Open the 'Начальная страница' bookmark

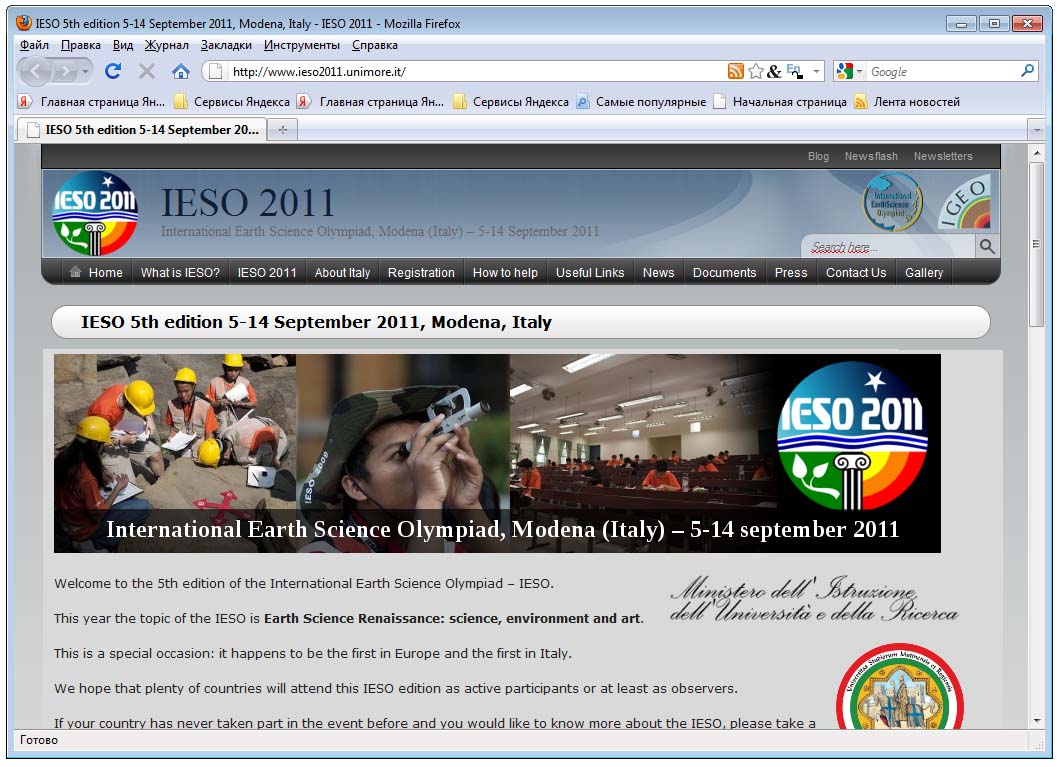(780, 102)
